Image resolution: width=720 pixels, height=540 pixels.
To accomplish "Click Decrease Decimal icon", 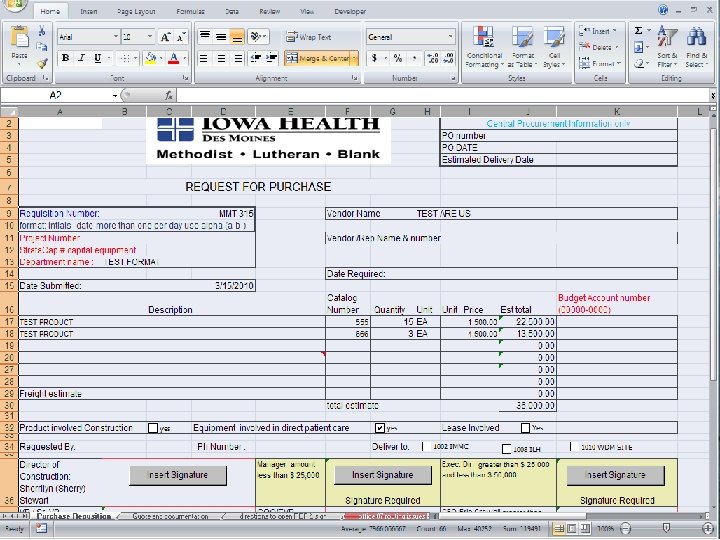I will pyautogui.click(x=449, y=58).
